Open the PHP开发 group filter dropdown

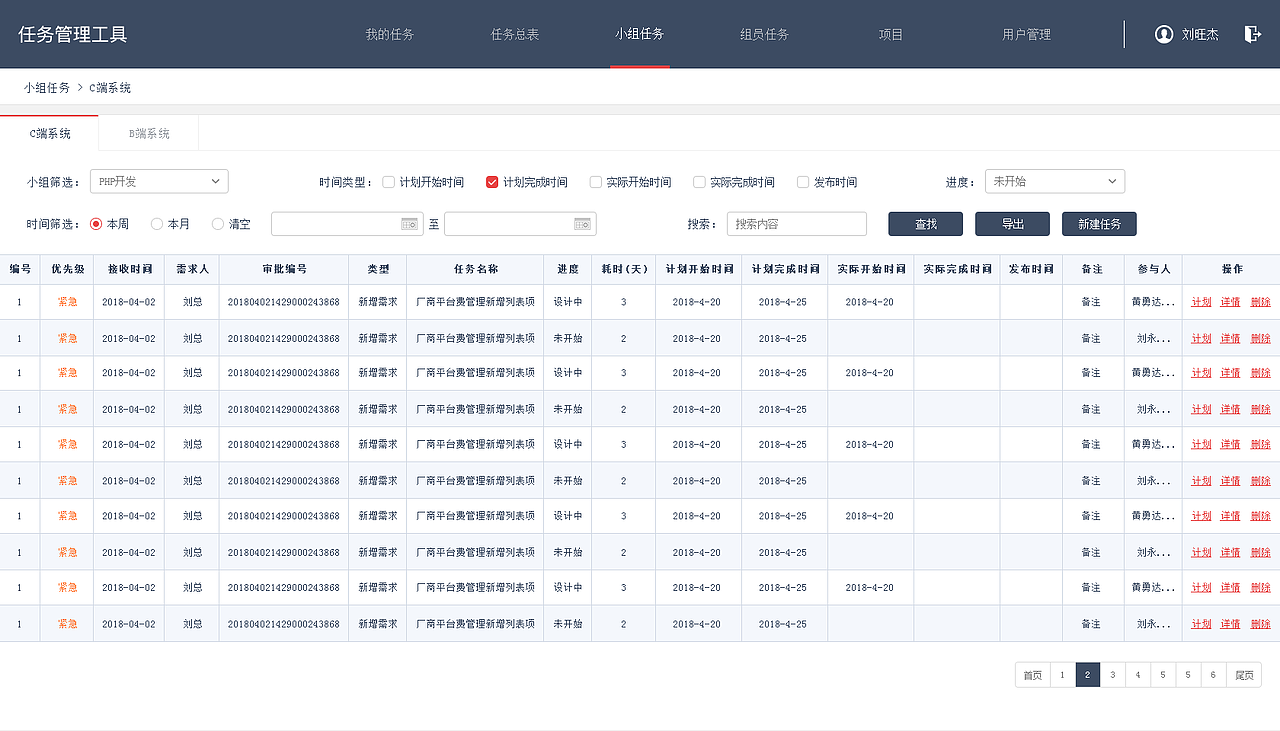point(158,181)
